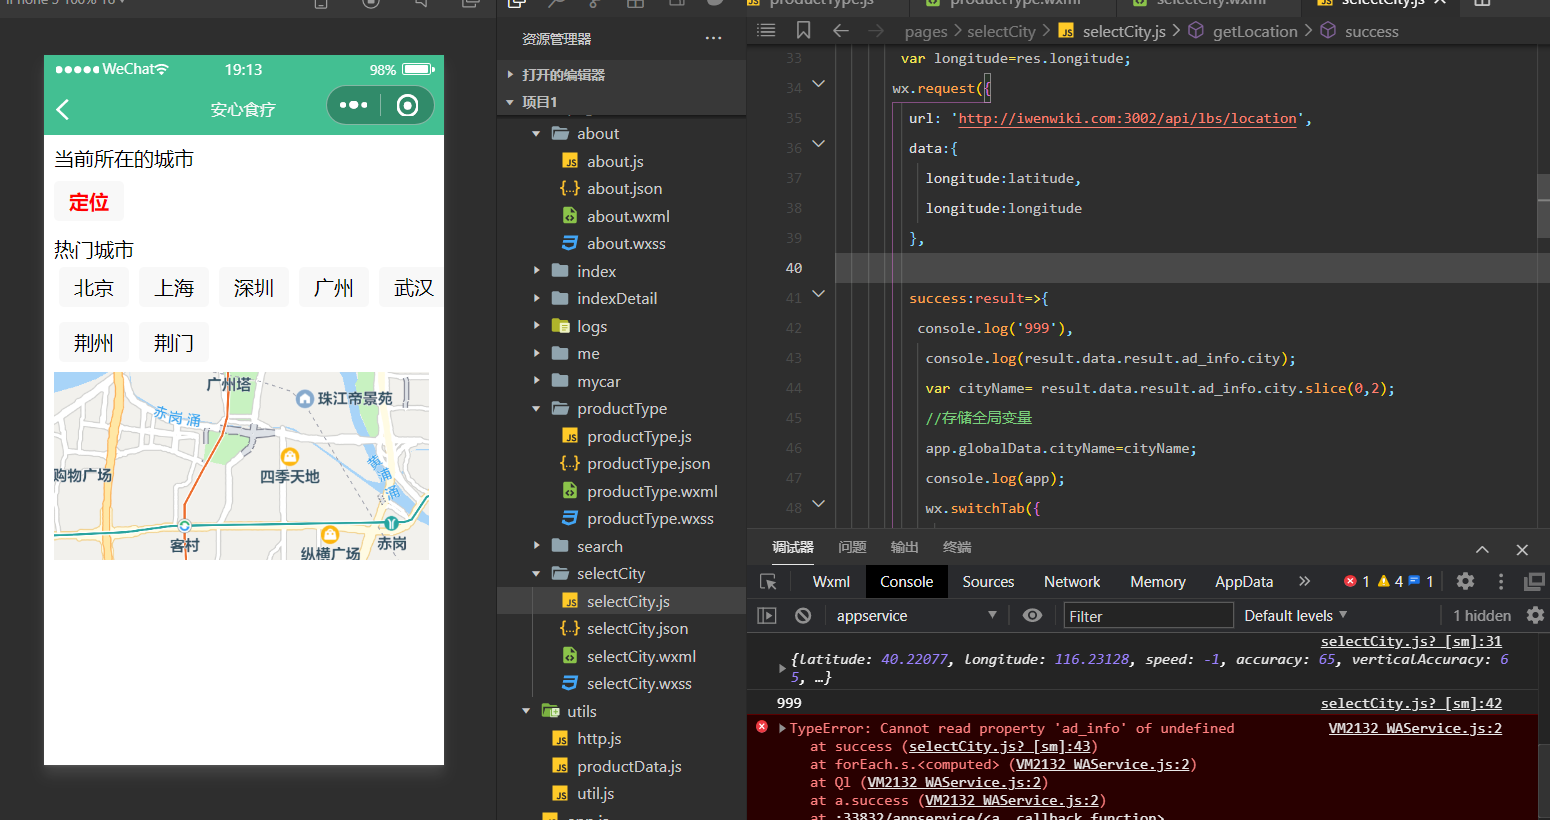Switch to the AppData devtools tab
This screenshot has height=820, width=1550.
1244,582
